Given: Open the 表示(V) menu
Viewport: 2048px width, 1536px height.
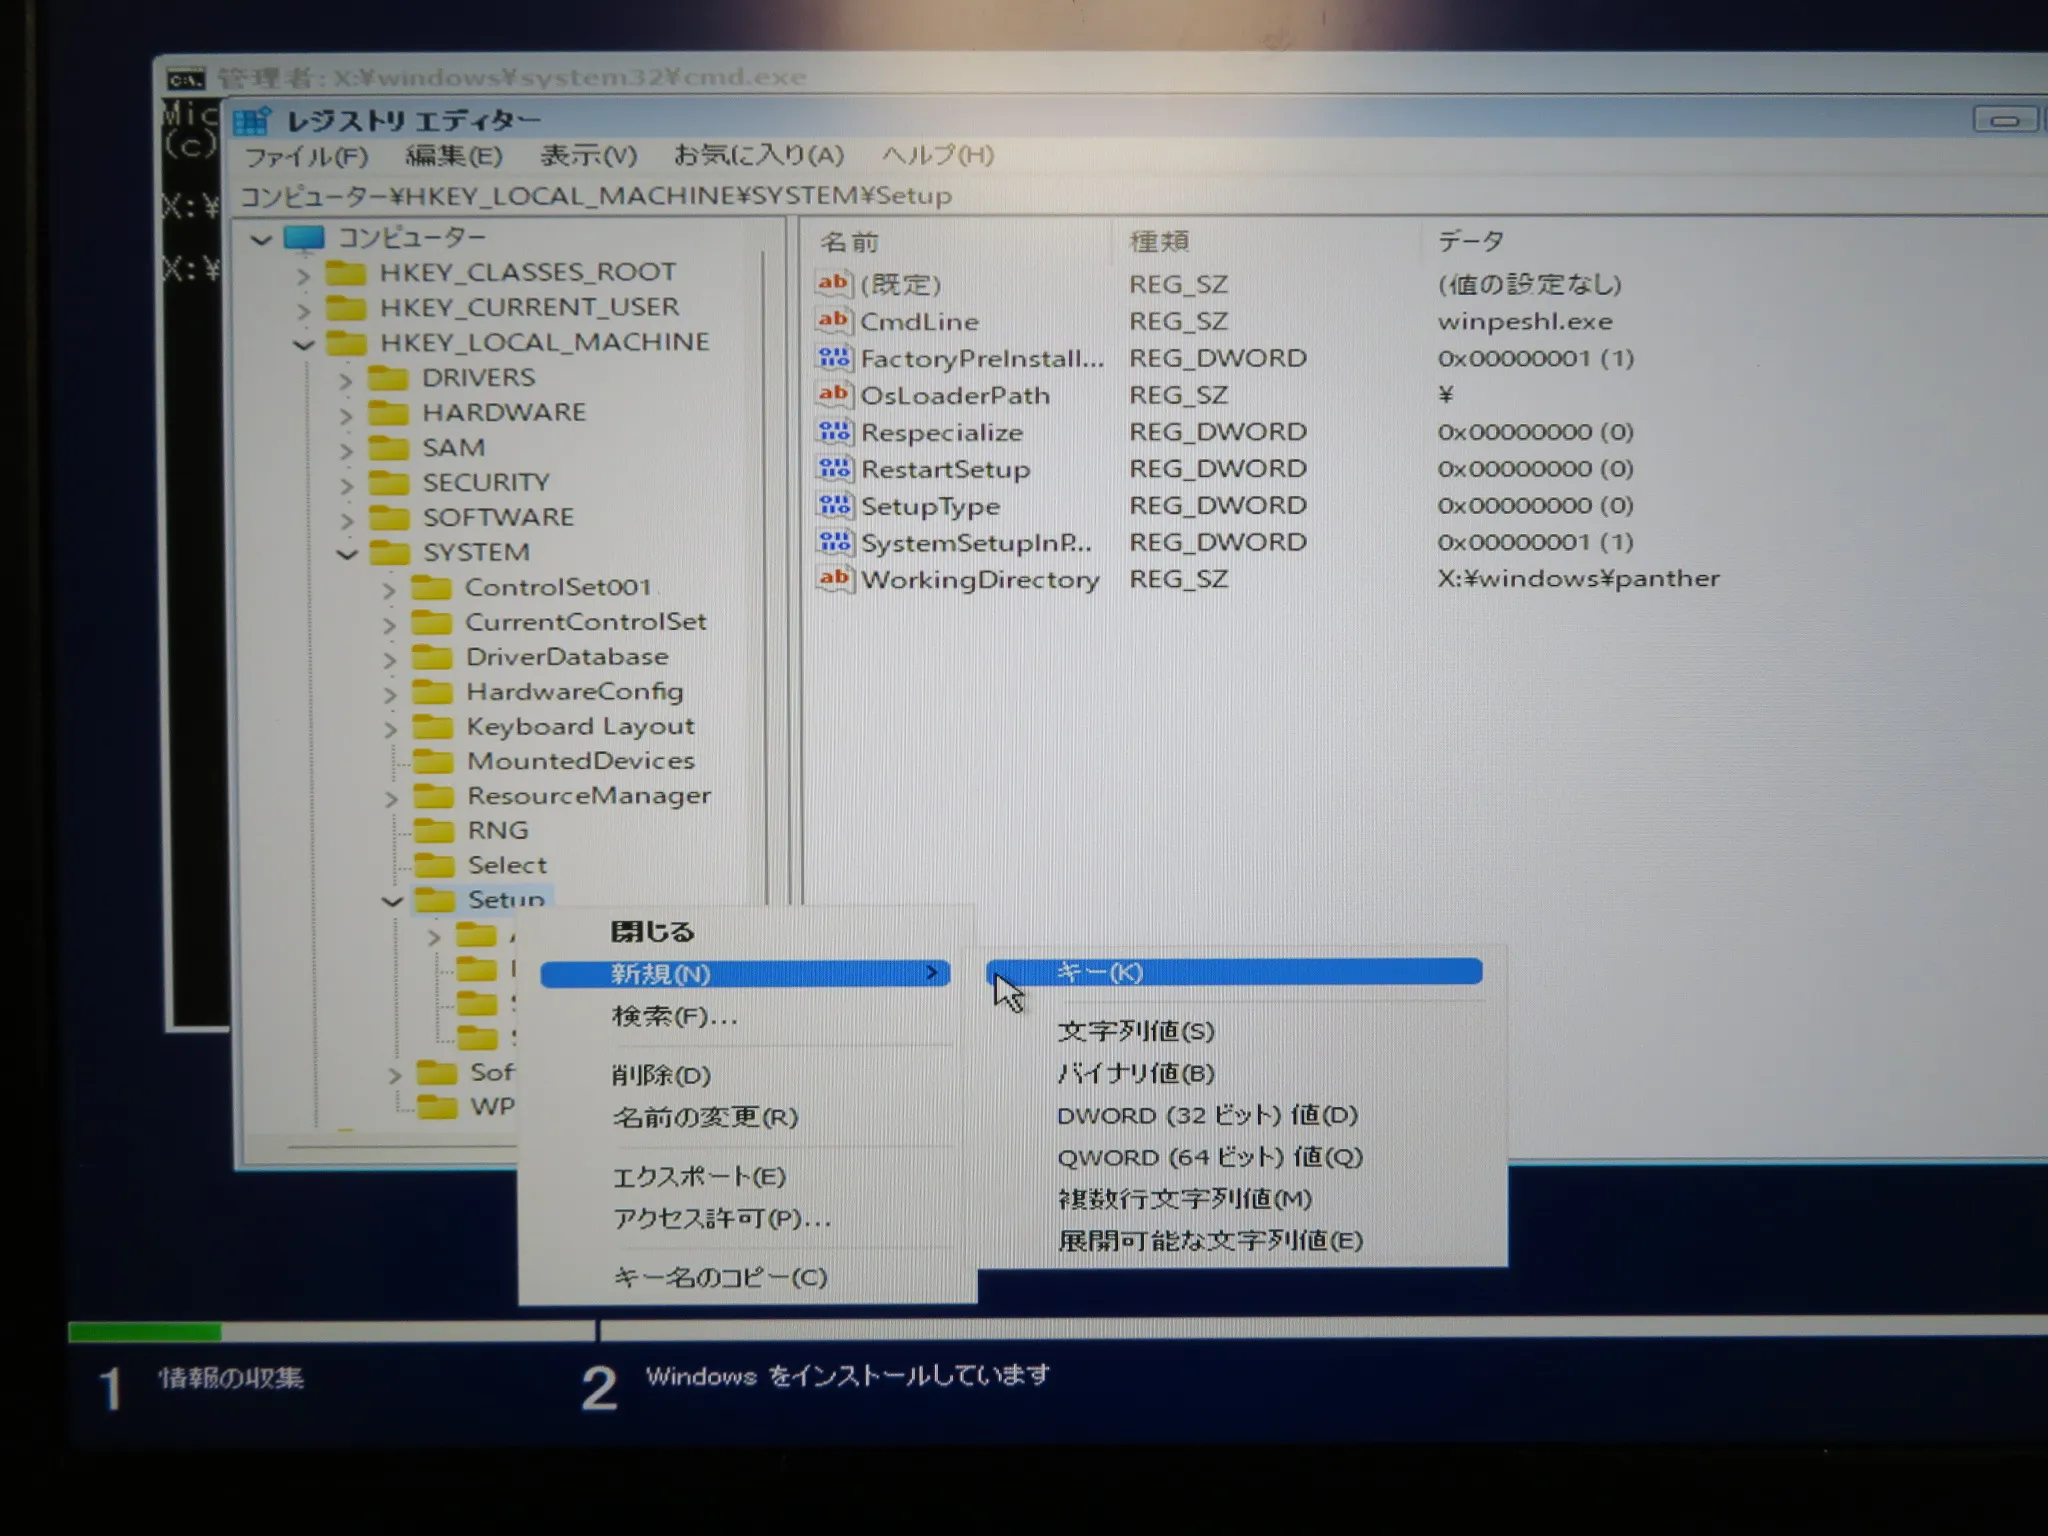Looking at the screenshot, I should click(x=589, y=156).
